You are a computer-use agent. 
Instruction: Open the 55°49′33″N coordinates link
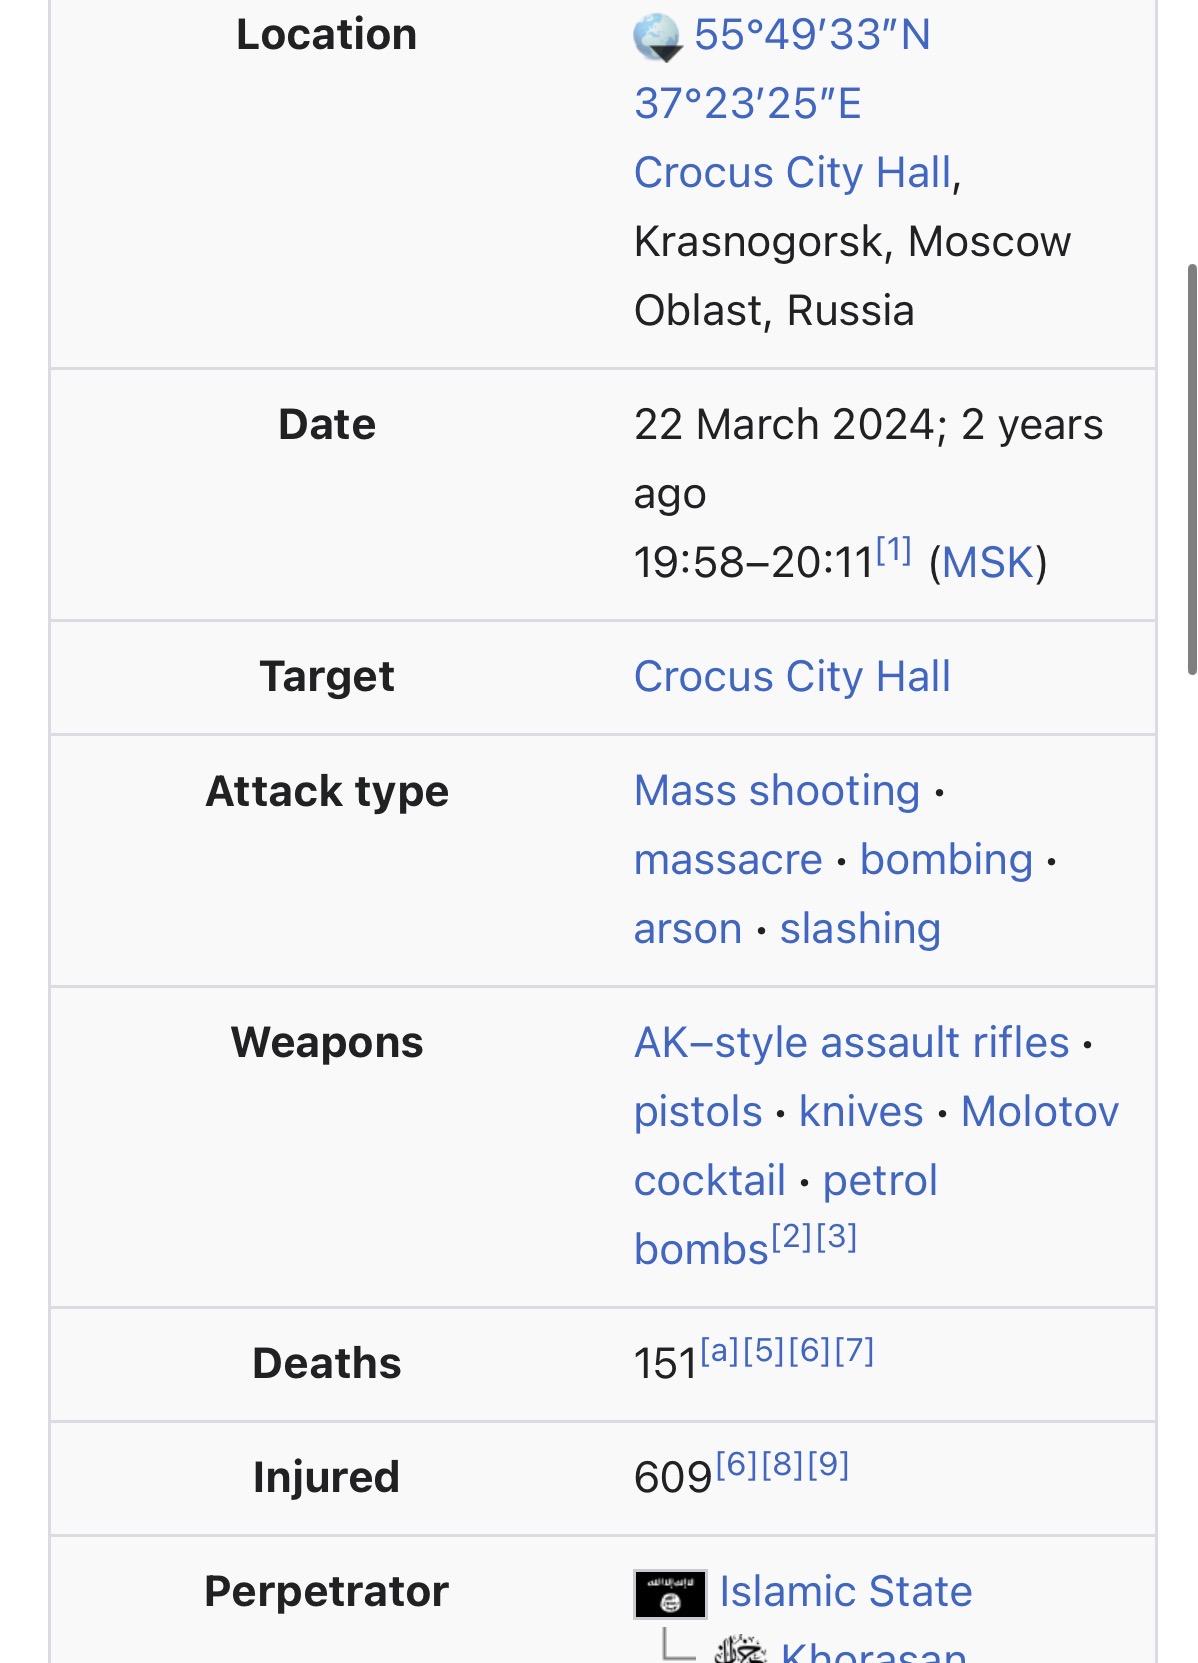click(812, 36)
